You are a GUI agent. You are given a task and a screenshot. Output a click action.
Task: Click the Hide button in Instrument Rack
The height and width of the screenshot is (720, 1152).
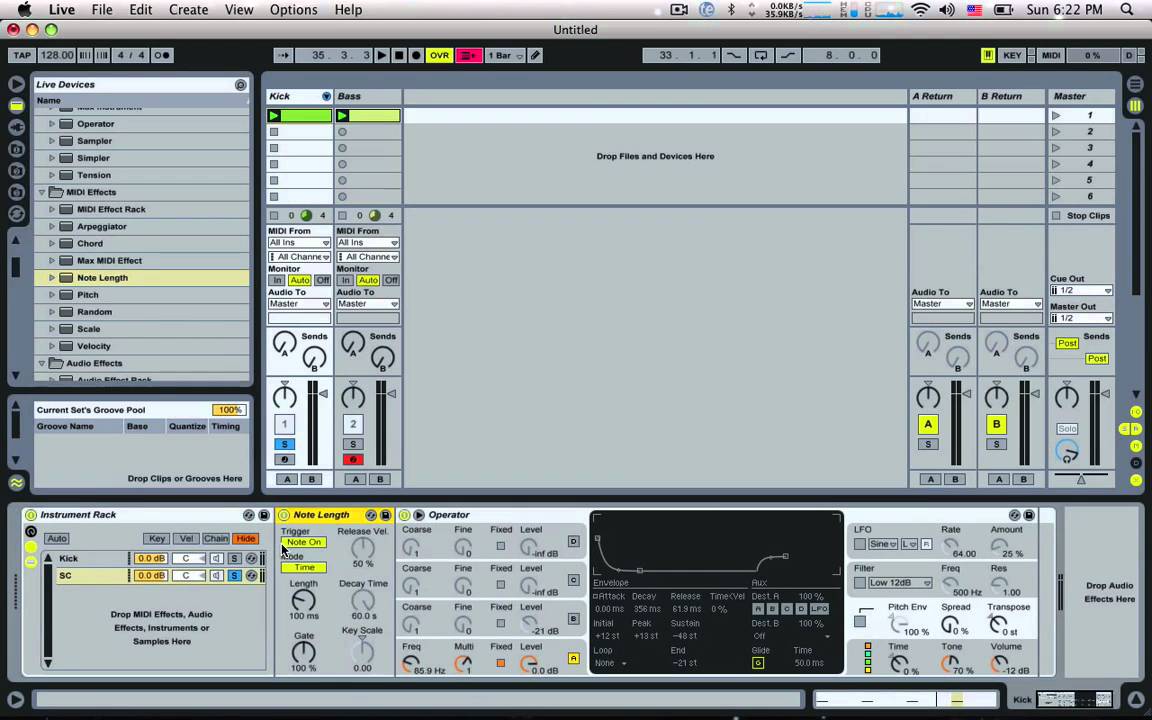coord(245,539)
